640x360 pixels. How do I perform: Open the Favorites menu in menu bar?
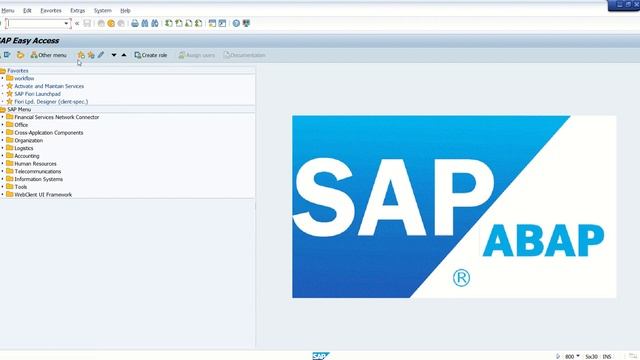click(x=51, y=11)
